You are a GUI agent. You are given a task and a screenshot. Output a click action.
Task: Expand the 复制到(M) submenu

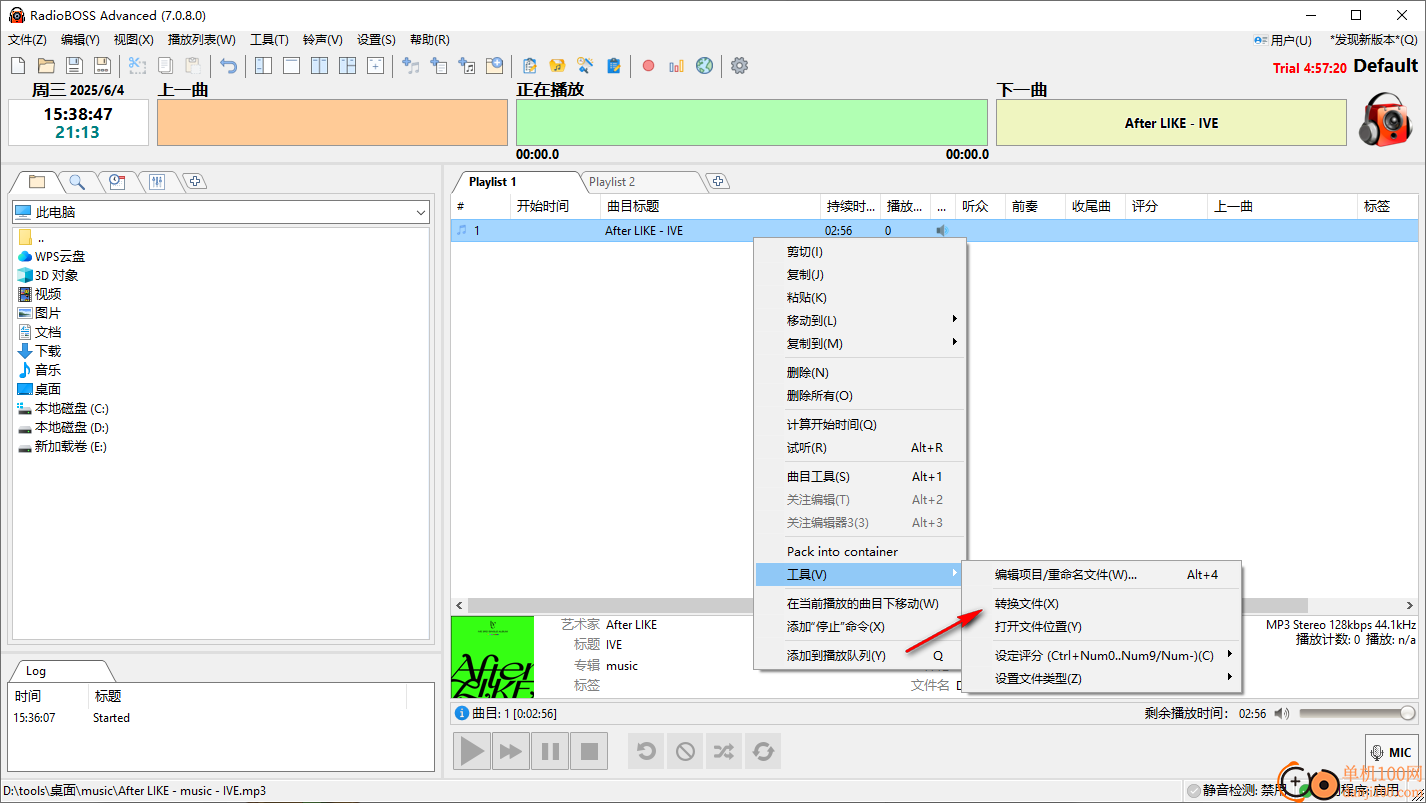(860, 343)
